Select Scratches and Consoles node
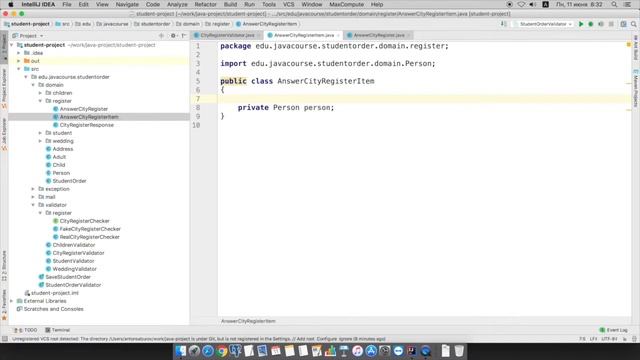Viewport: 640px width, 360px height. coord(50,309)
